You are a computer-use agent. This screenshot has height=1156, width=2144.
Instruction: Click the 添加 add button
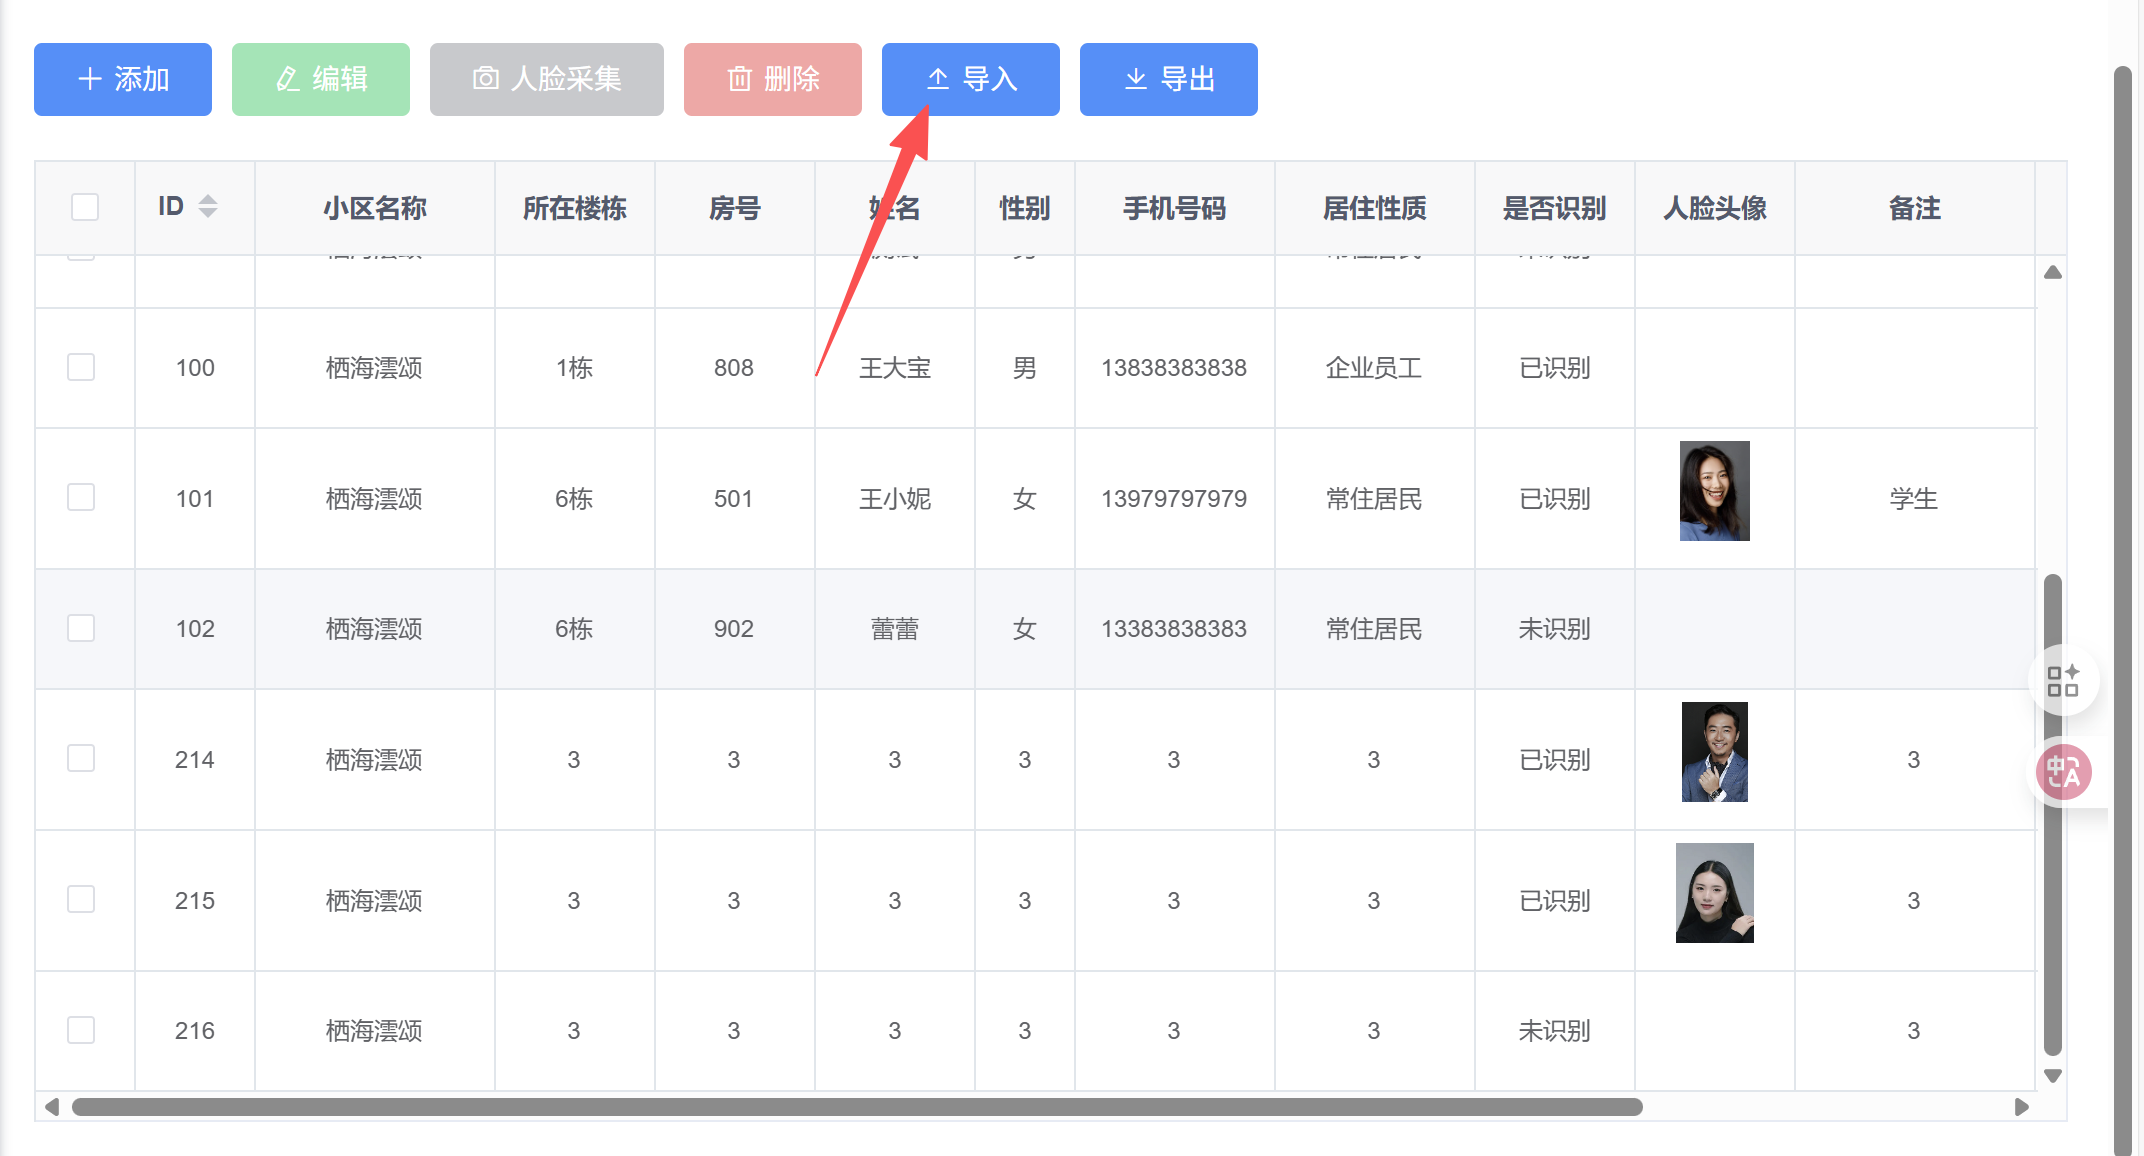click(123, 79)
